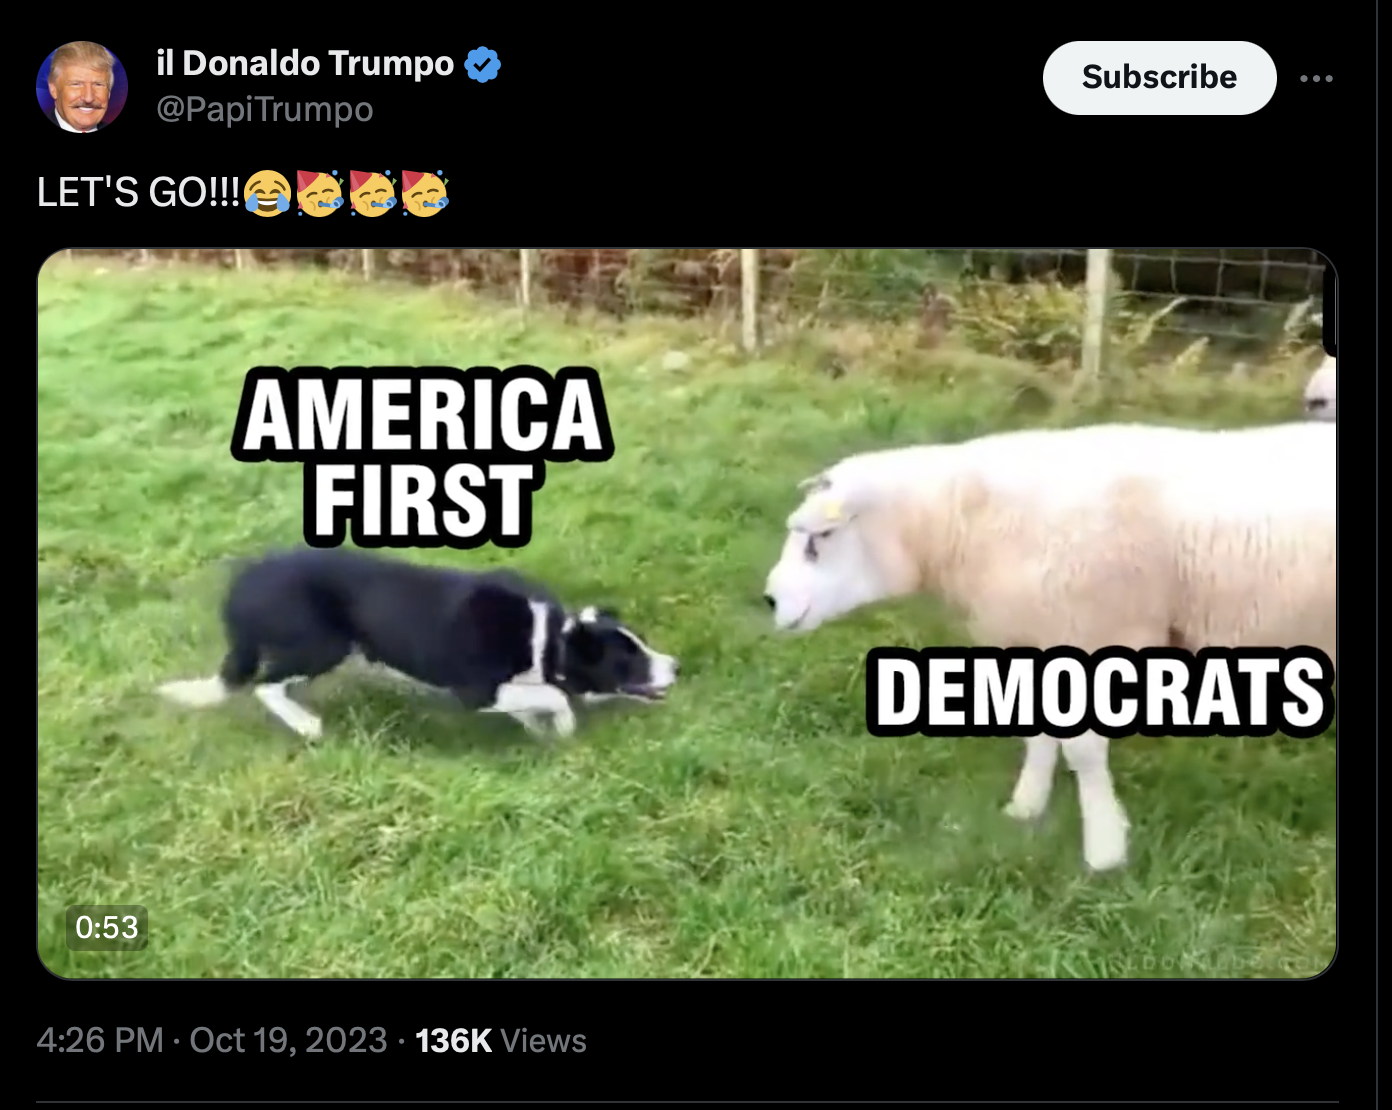Play the sheepdog video thumbnail

click(687, 613)
